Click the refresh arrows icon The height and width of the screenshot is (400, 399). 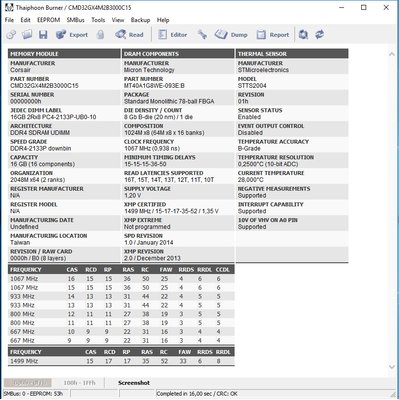tap(319, 34)
